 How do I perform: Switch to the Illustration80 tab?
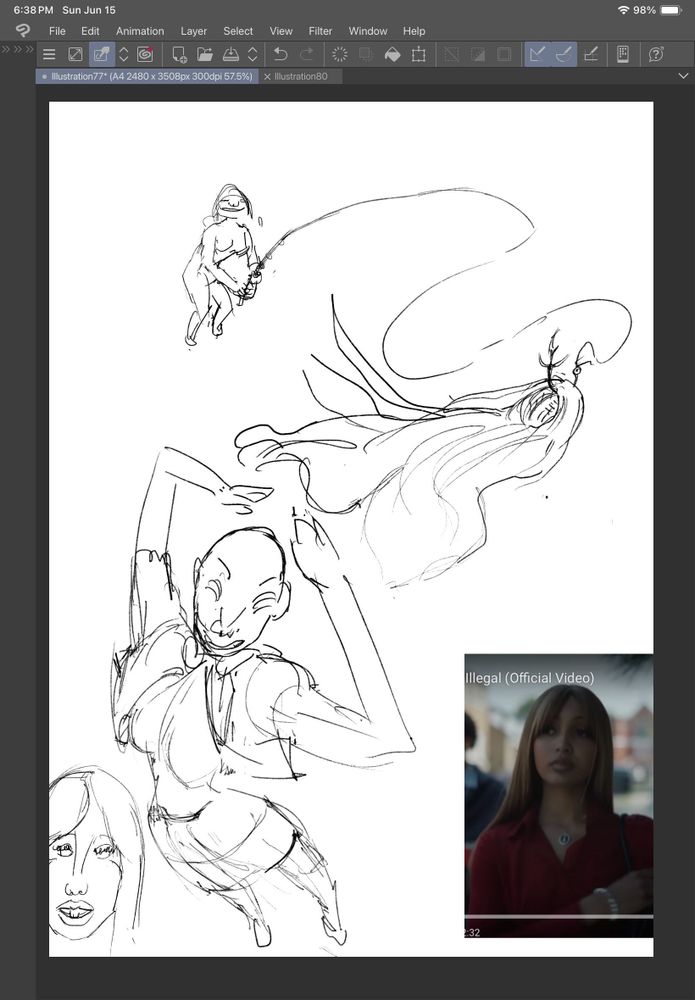(301, 76)
